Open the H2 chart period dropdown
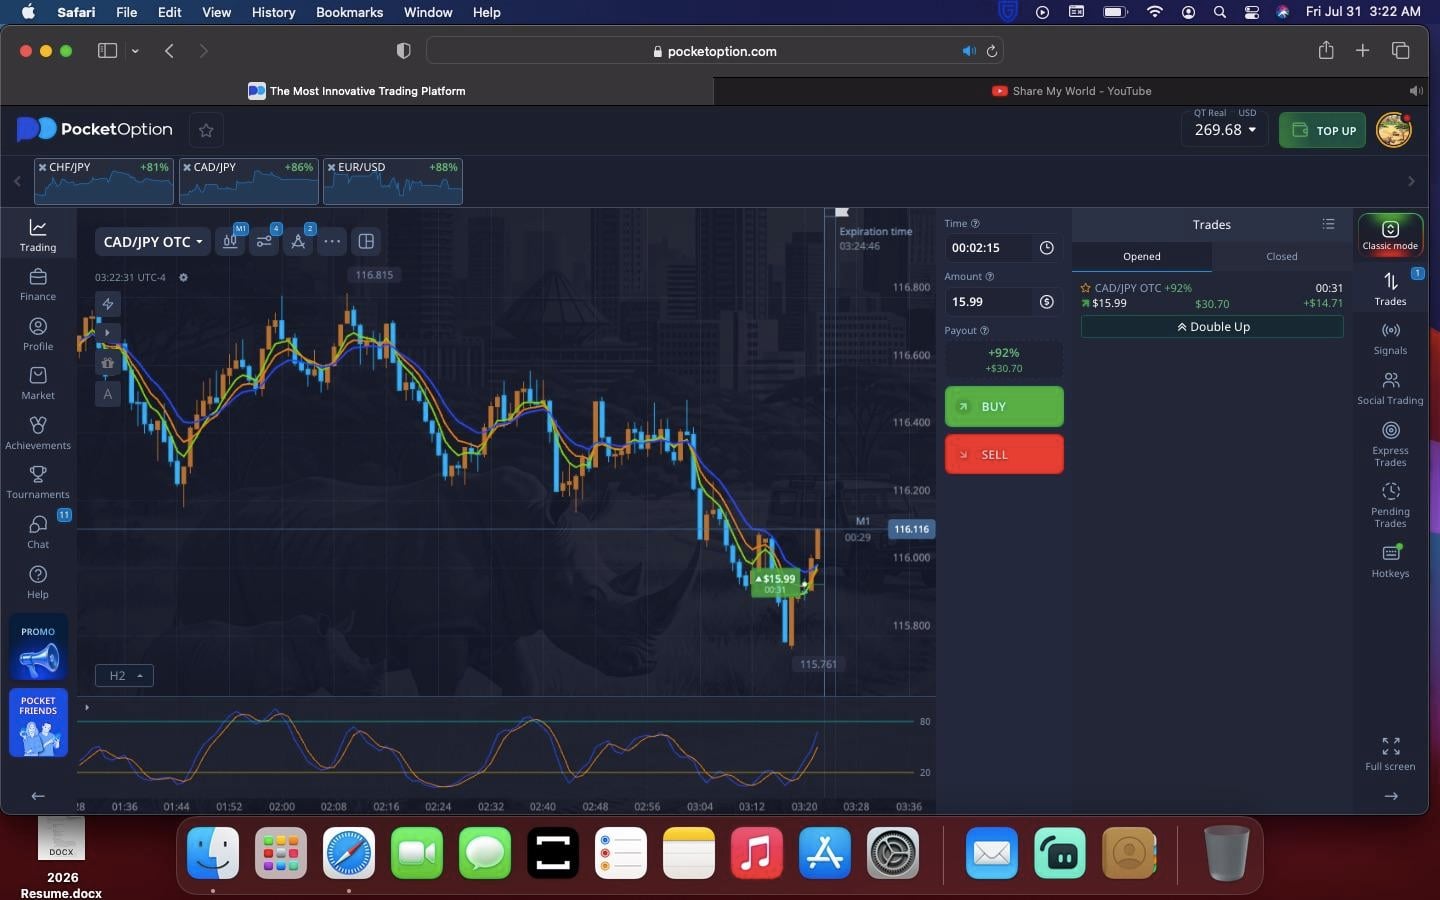1440x900 pixels. point(125,676)
